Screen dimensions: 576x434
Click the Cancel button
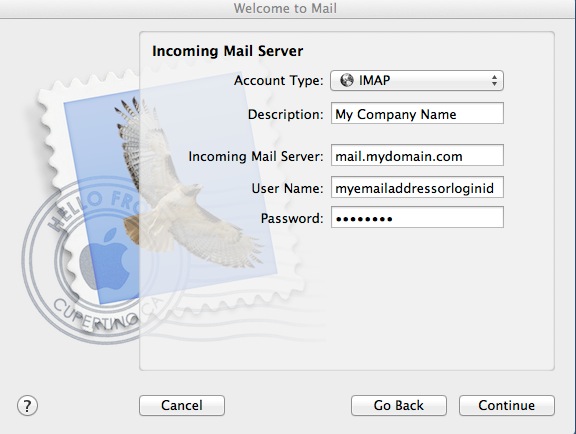182,405
